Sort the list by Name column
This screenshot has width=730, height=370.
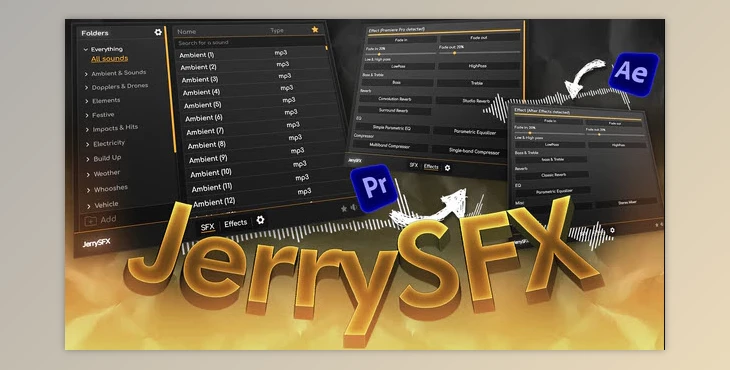(187, 32)
